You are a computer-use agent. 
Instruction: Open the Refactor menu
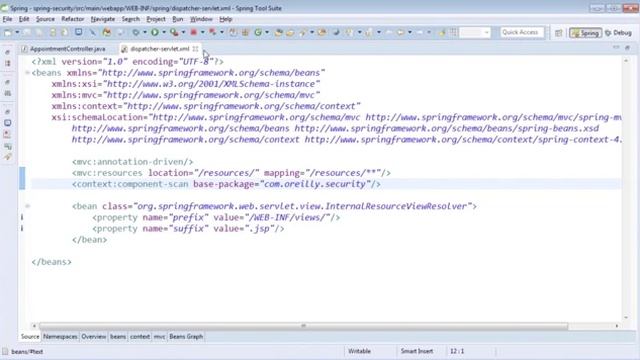click(x=73, y=19)
